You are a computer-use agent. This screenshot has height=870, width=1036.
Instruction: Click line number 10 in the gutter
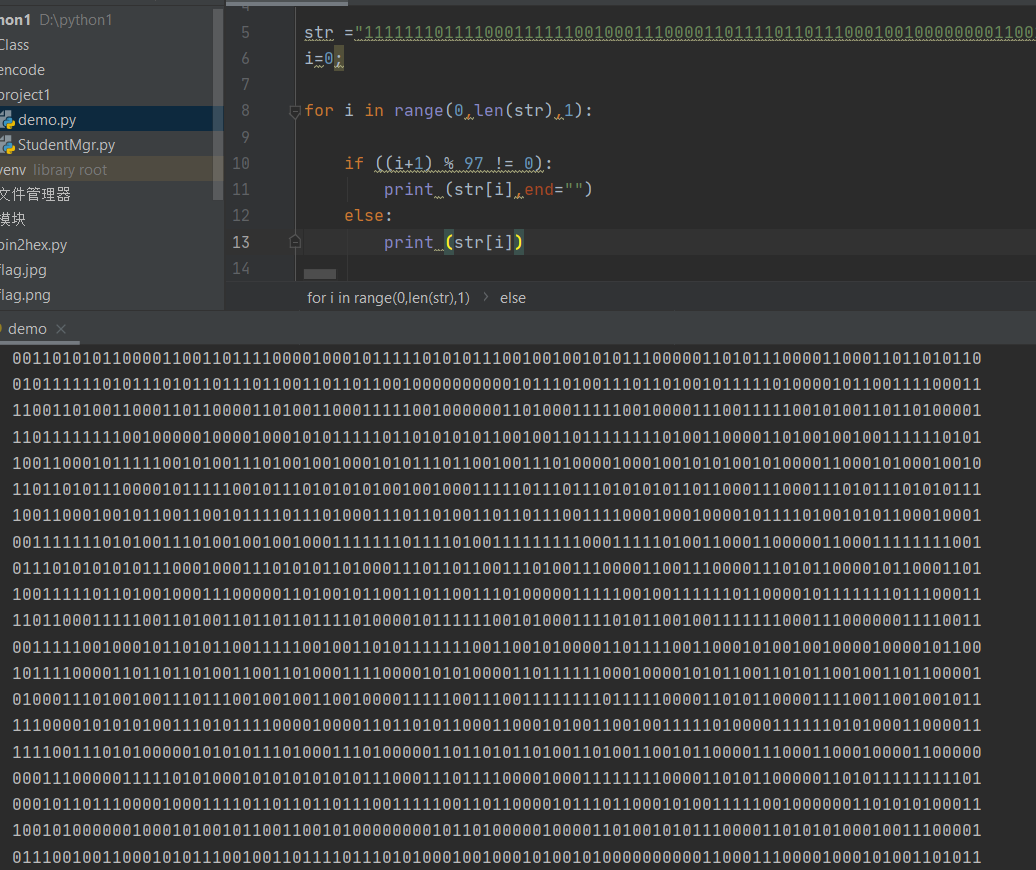240,163
